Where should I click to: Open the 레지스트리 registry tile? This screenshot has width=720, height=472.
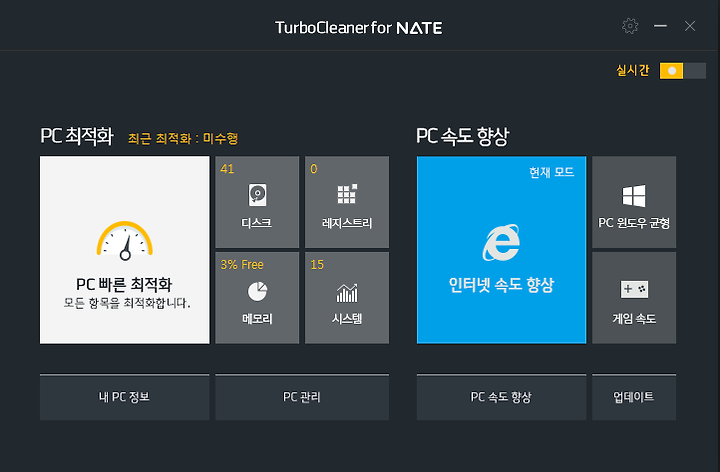pos(347,202)
